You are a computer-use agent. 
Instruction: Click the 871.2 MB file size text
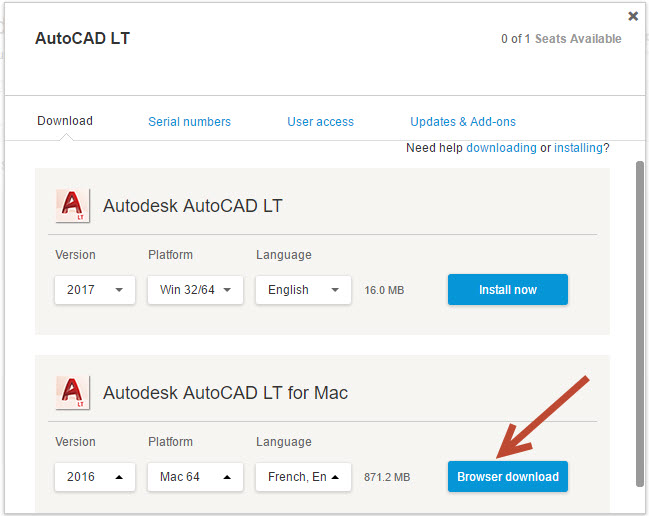coord(387,477)
